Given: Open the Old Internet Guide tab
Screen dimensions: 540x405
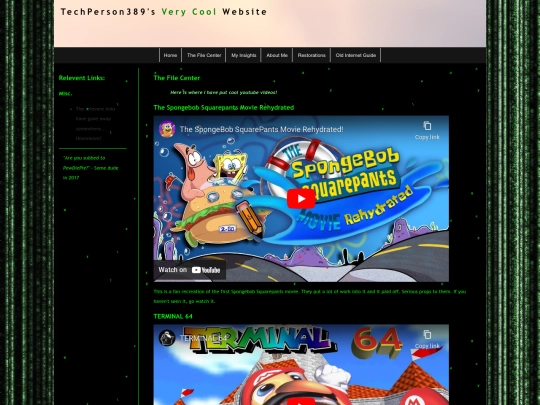Looking at the screenshot, I should pyautogui.click(x=356, y=55).
